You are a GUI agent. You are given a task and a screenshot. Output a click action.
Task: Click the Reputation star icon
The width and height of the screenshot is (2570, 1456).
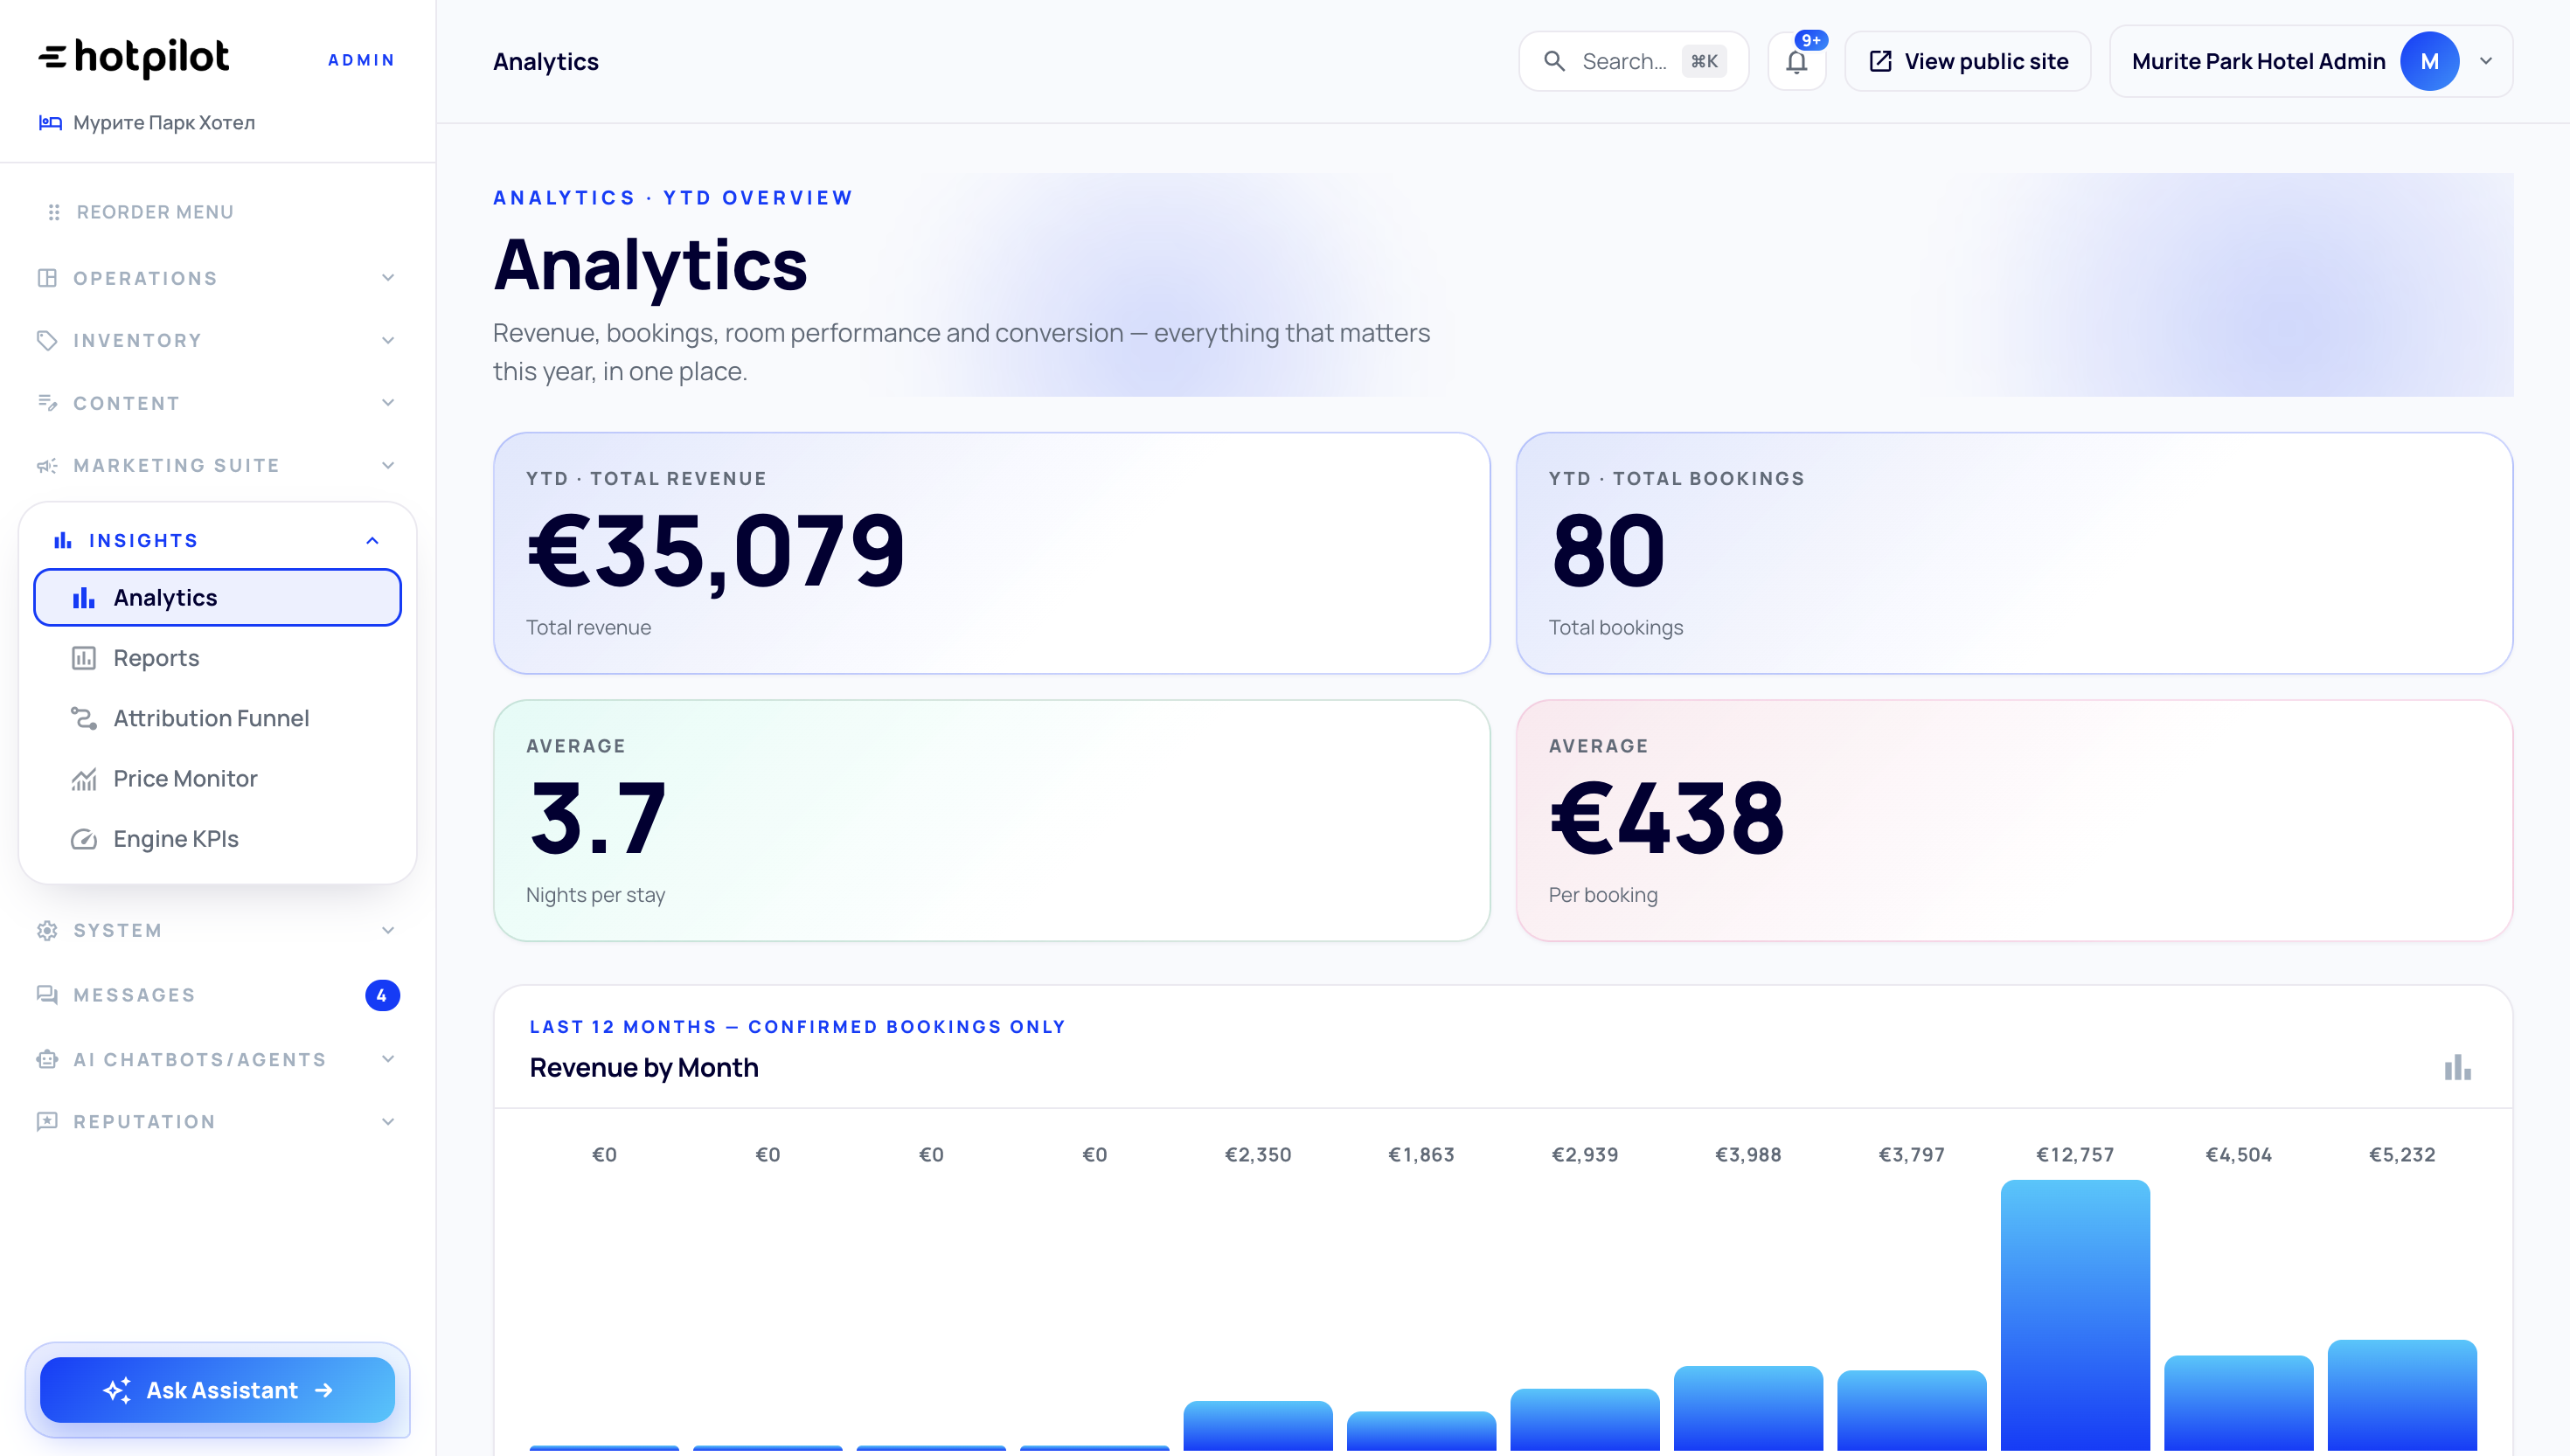coord(47,1122)
